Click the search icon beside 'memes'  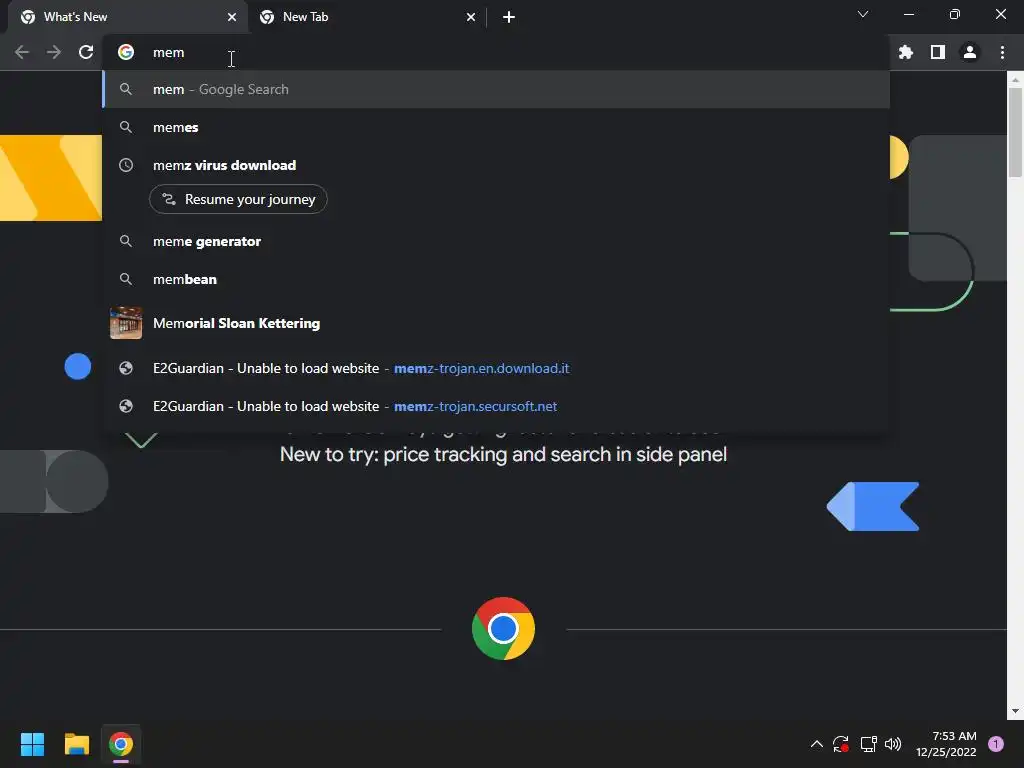126,127
